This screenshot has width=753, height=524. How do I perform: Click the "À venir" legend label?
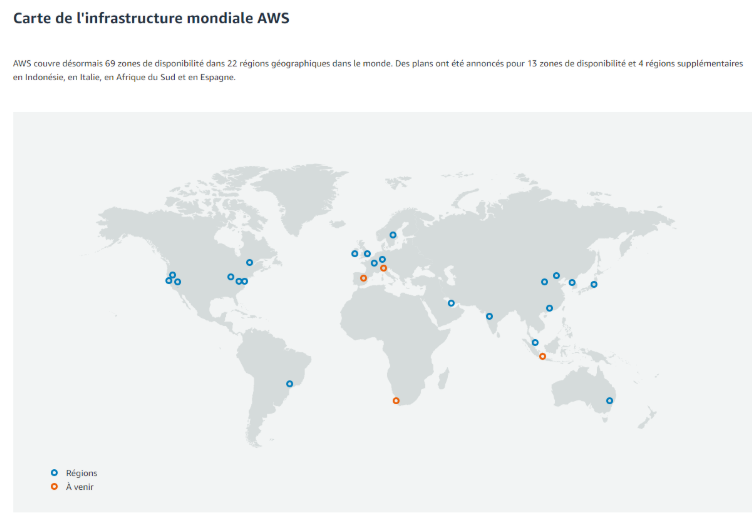point(80,487)
